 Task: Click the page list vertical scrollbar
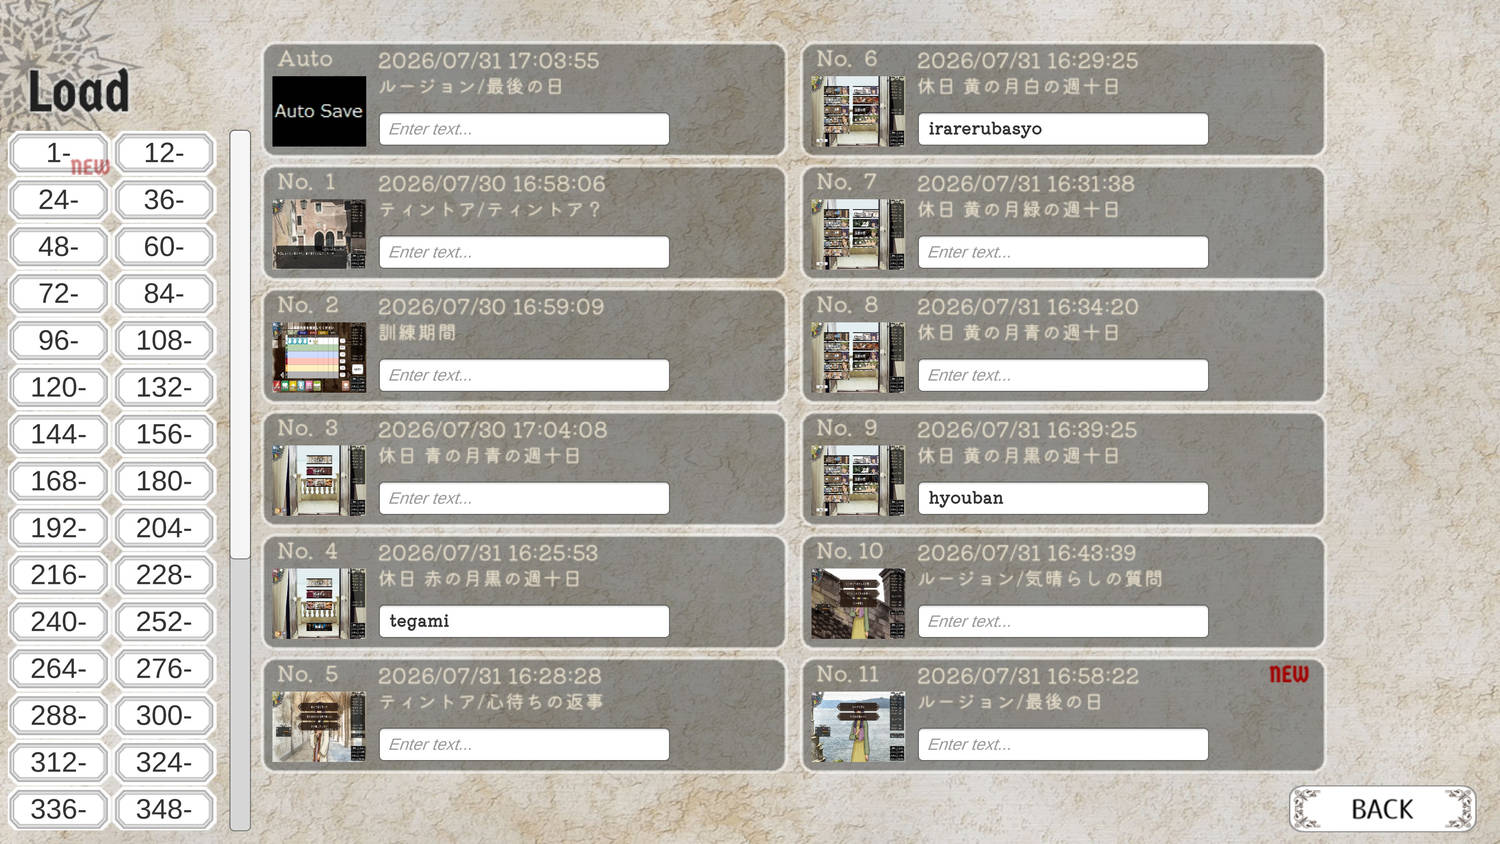point(240,480)
